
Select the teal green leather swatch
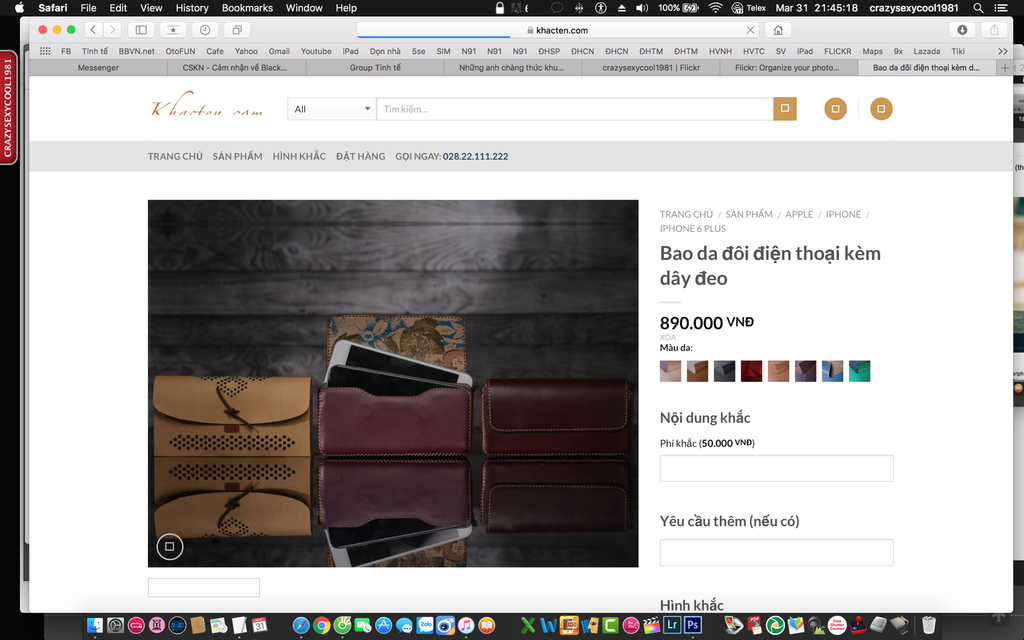tap(859, 371)
